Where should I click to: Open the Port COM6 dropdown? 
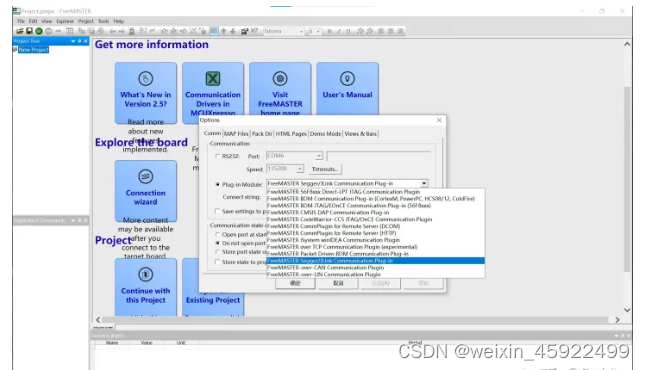(x=318, y=156)
